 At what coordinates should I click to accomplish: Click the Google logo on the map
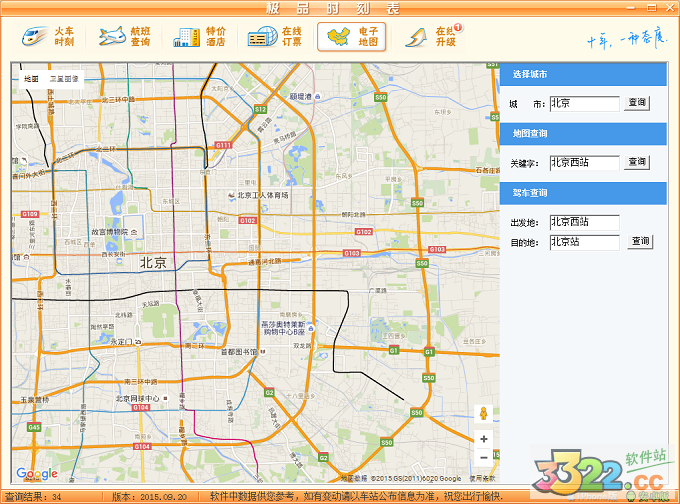click(37, 474)
